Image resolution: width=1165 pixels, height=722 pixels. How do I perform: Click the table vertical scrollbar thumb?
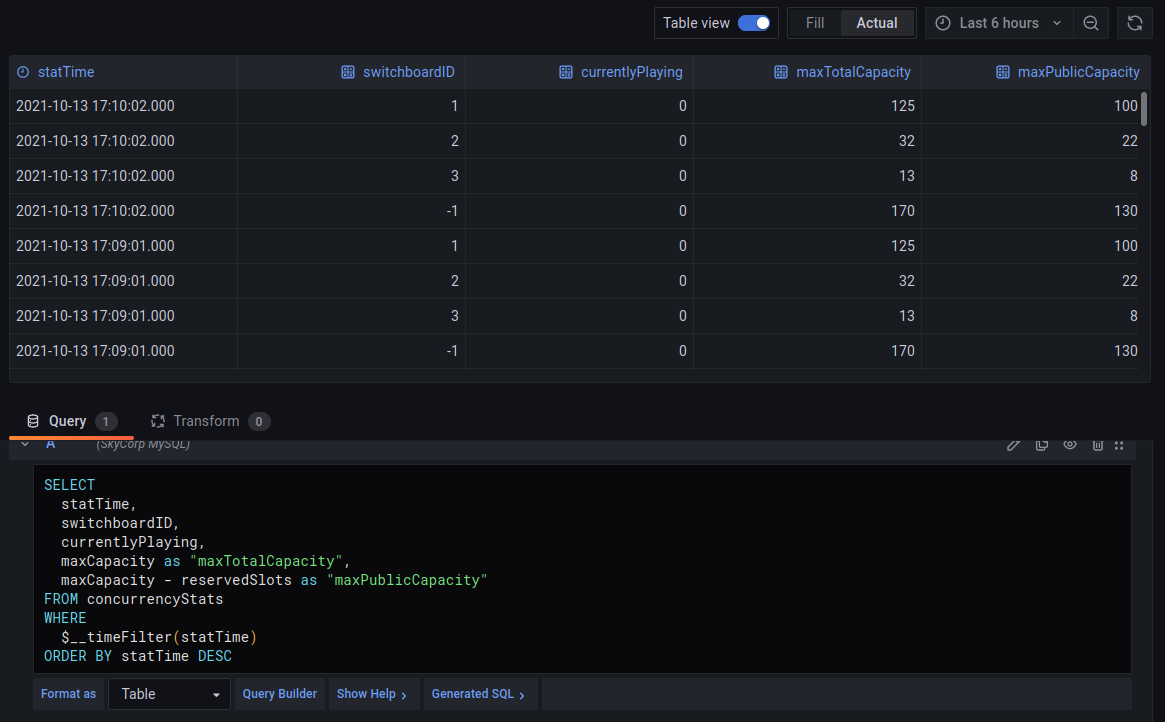tap(1143, 108)
